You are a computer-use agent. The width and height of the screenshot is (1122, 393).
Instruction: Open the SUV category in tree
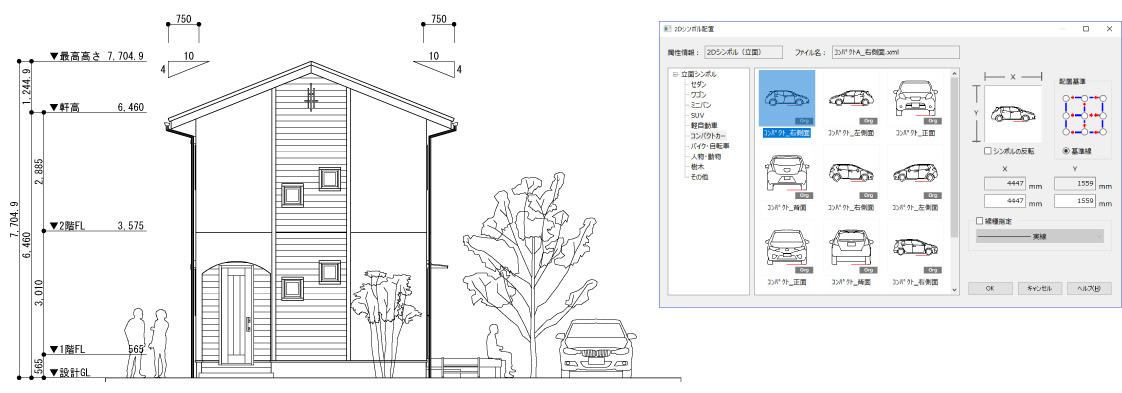698,115
